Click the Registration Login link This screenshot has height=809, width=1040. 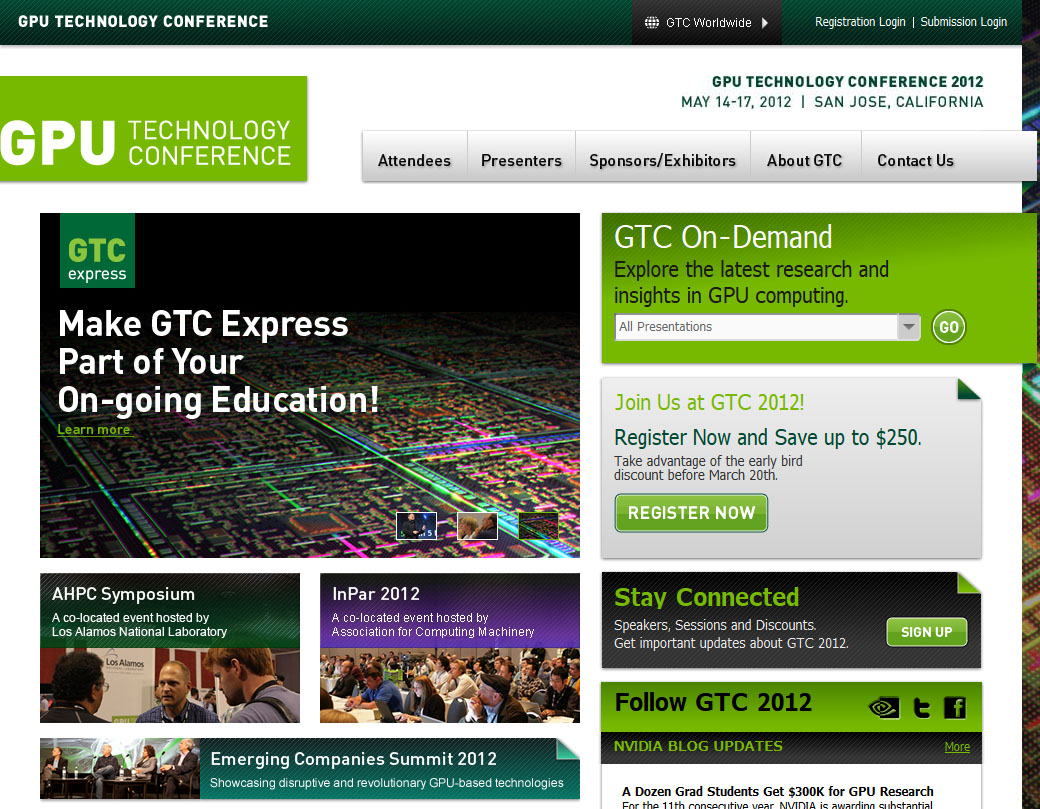[860, 22]
